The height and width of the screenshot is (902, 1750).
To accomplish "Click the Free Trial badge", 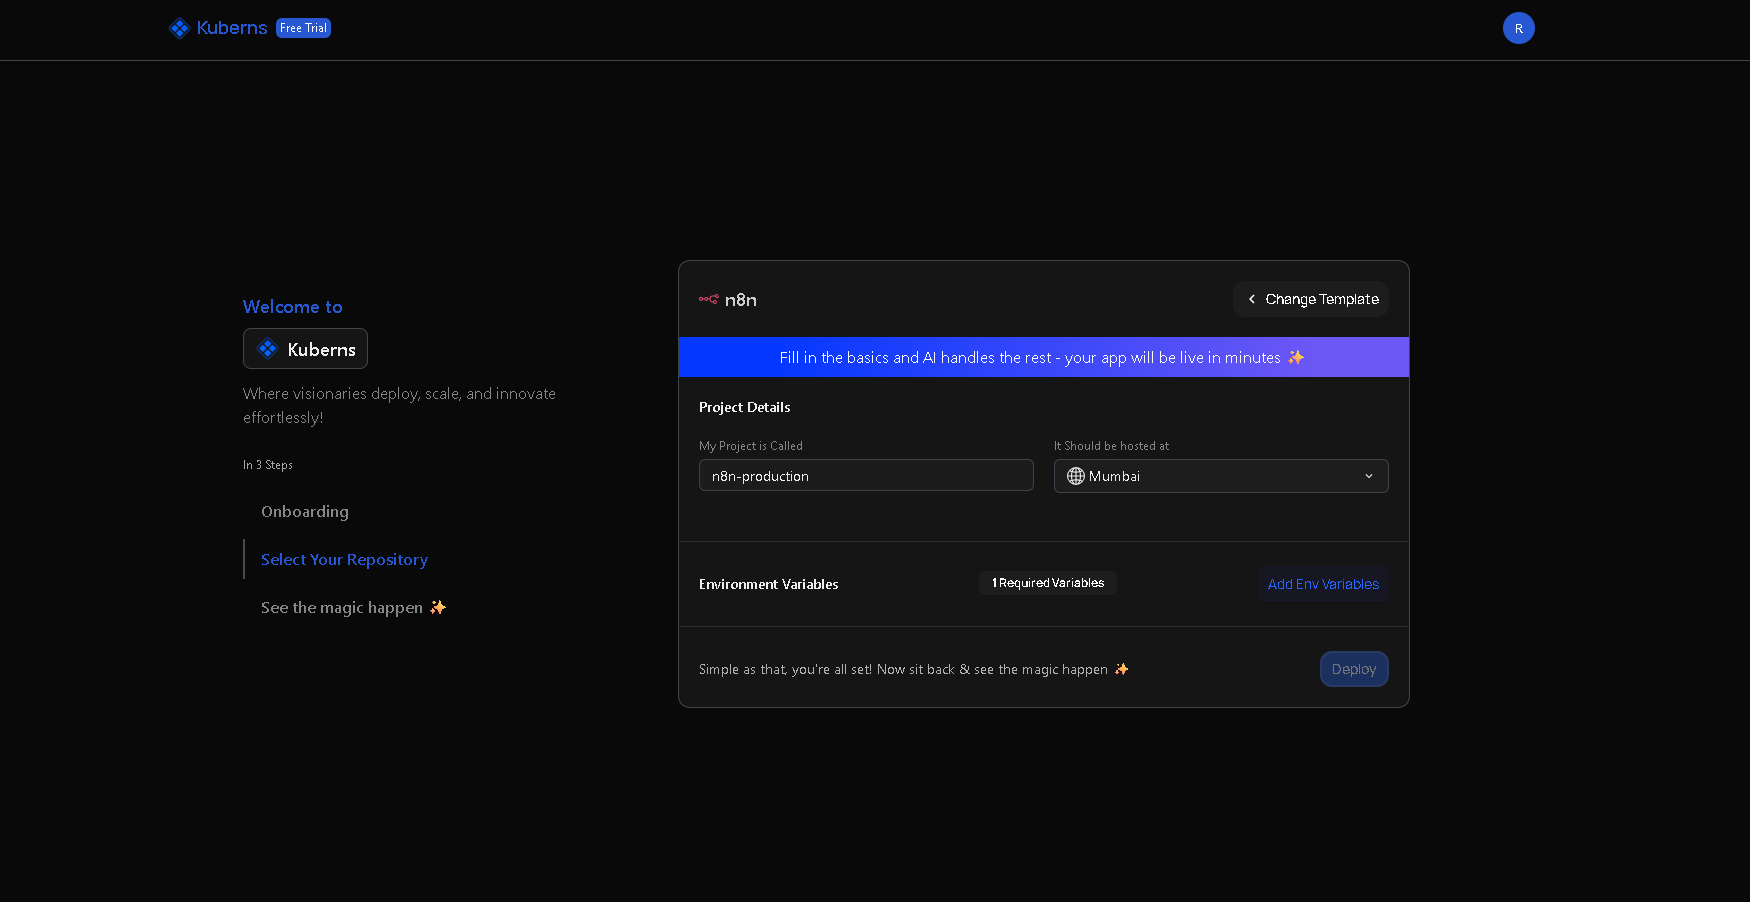I will coord(303,28).
